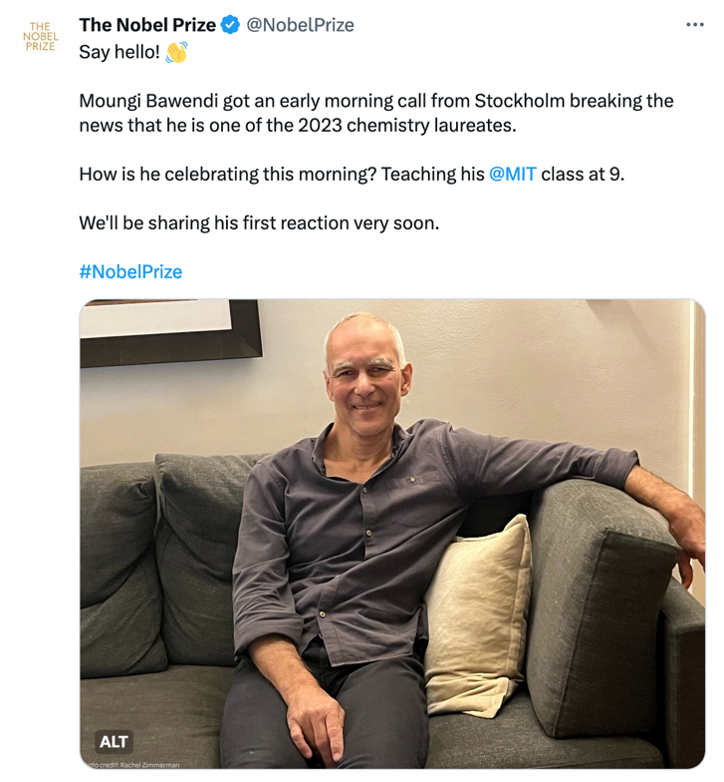
Task: Follow the @MIT mention link
Action: coord(513,174)
